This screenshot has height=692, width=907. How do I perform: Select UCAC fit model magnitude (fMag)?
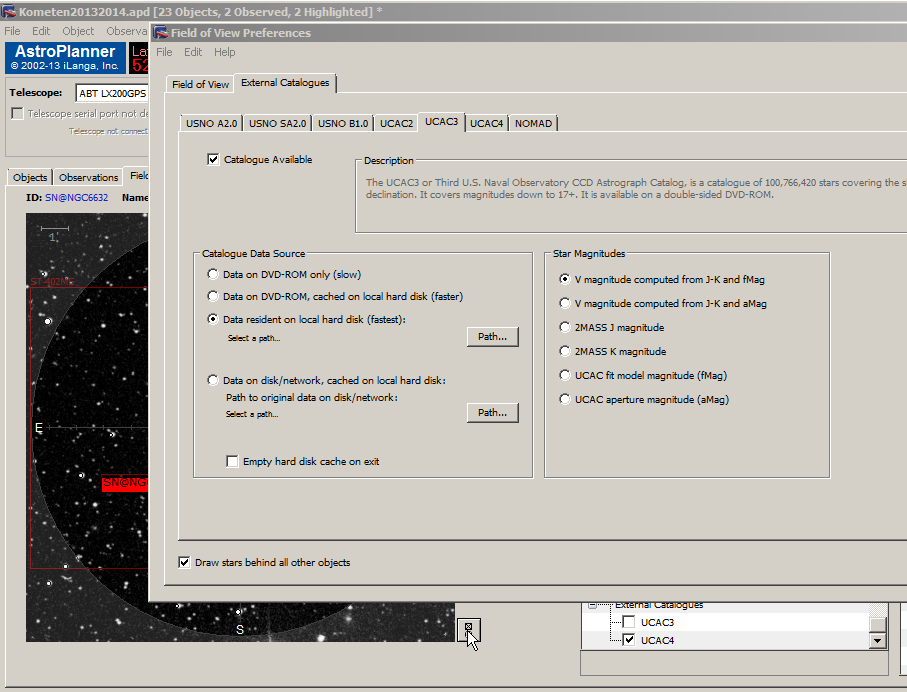click(565, 376)
